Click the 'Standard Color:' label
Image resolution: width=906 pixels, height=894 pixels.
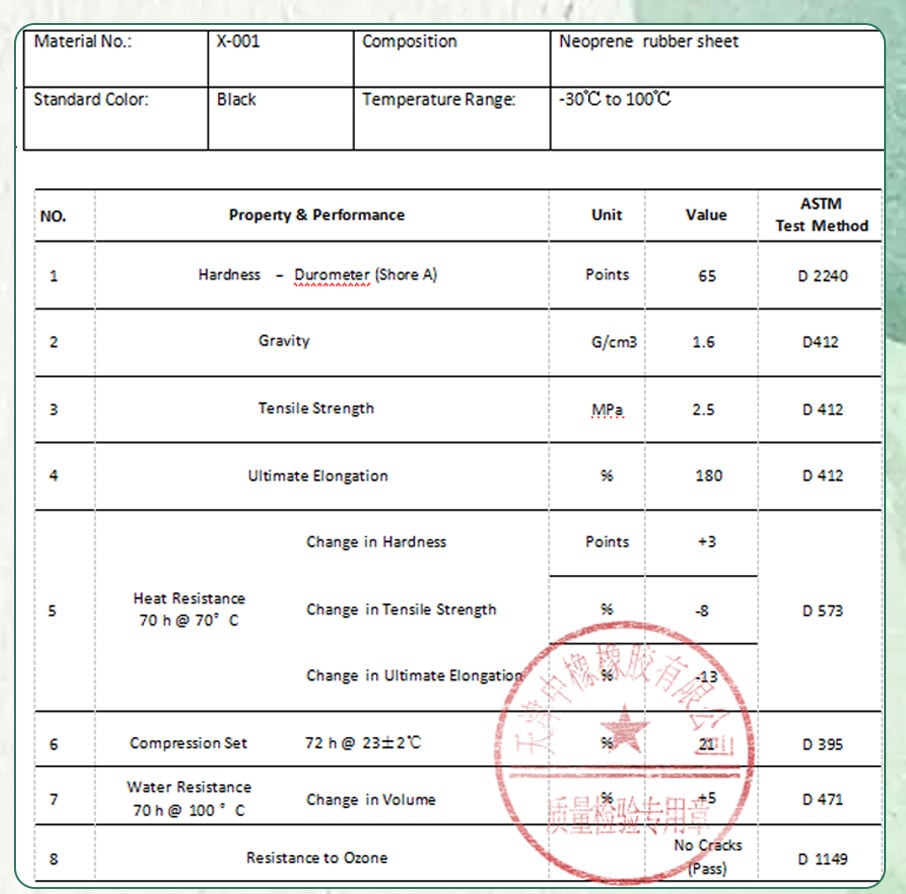click(x=91, y=99)
